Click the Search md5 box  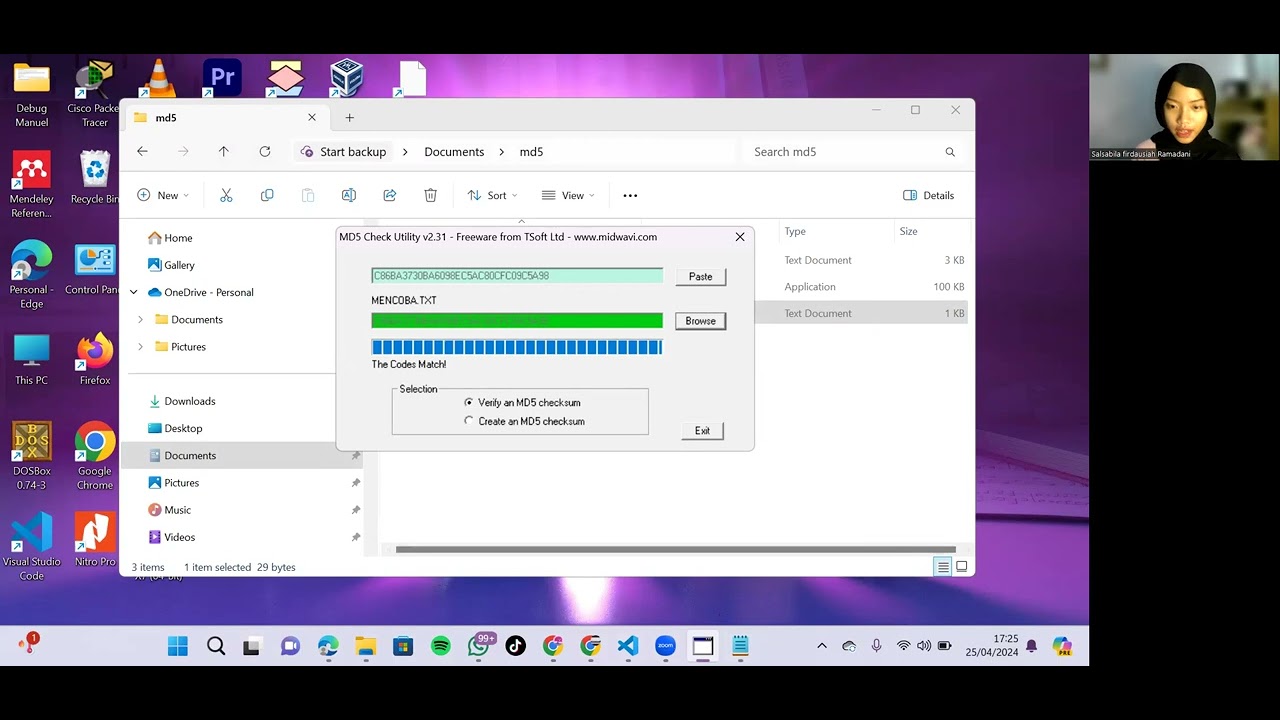click(x=854, y=152)
